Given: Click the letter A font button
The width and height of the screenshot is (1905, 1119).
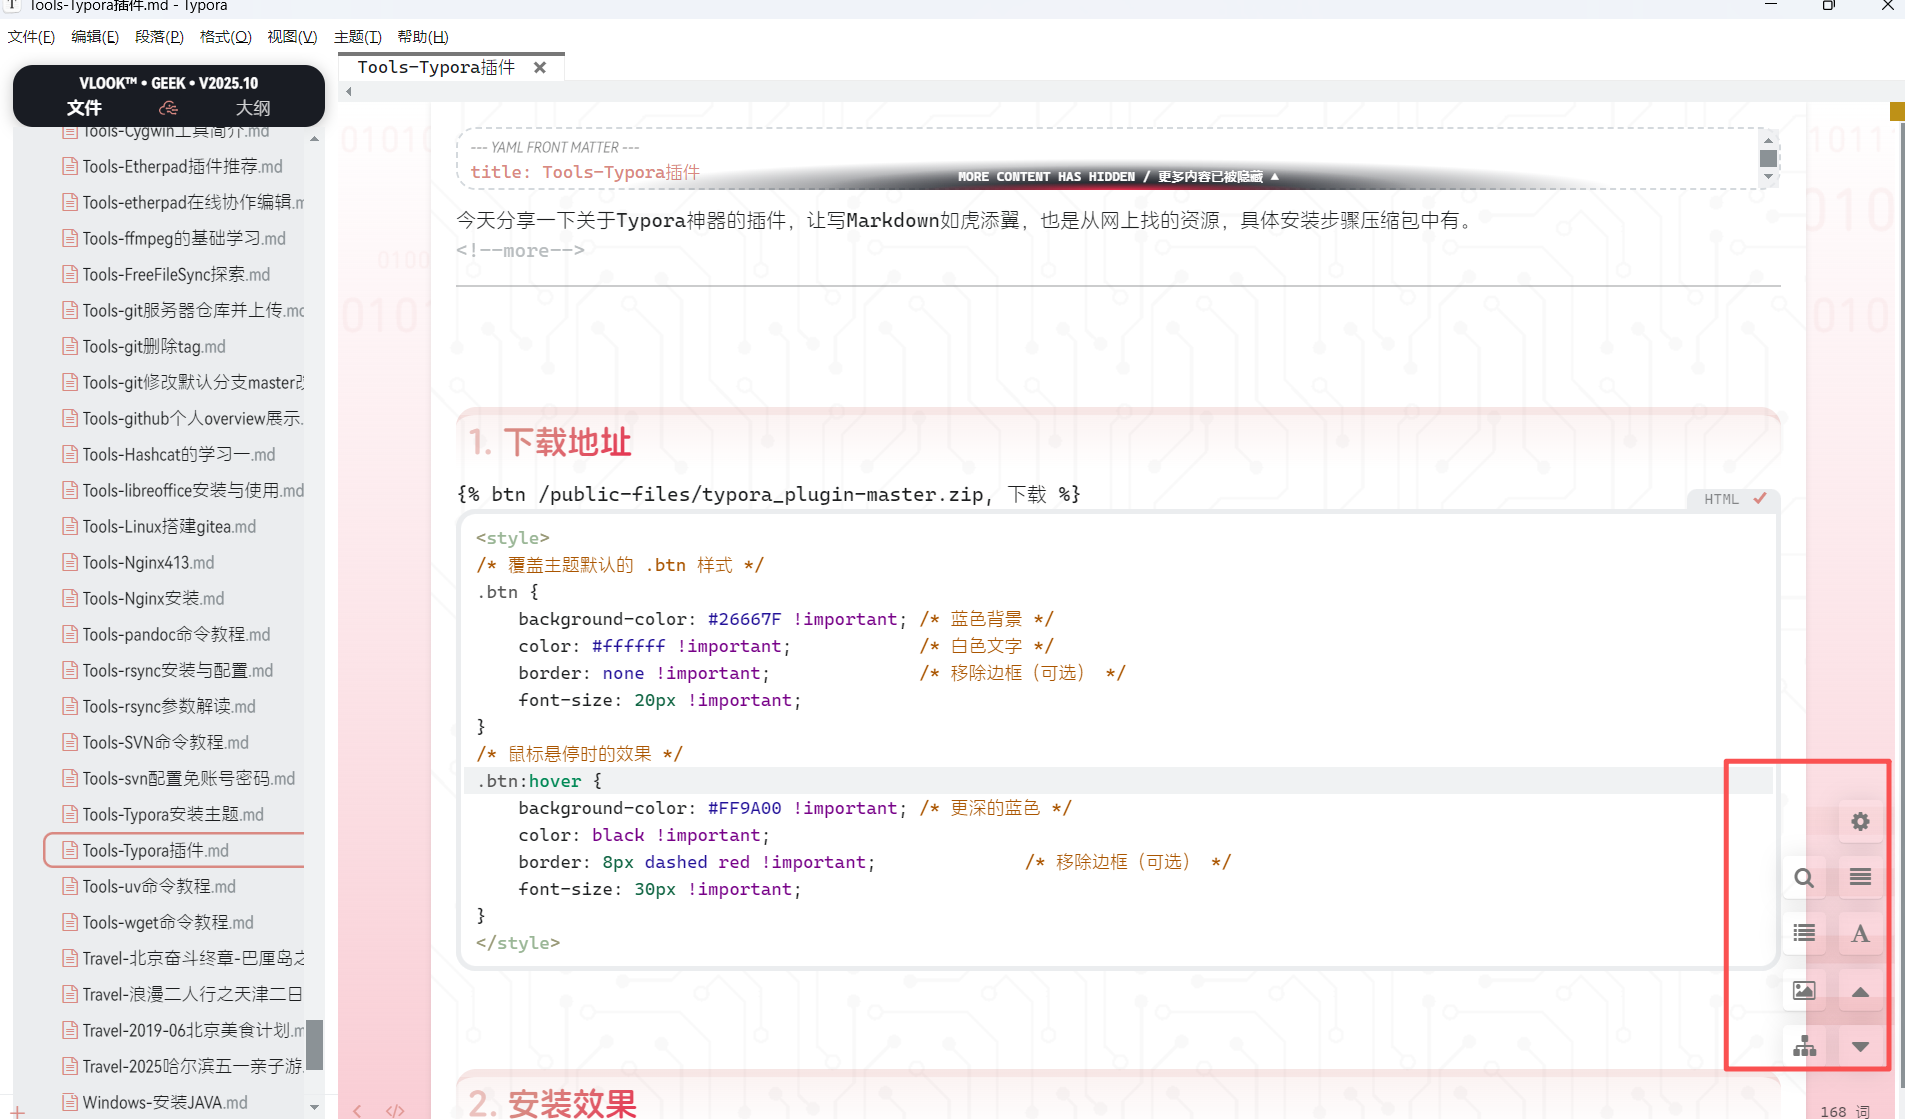Looking at the screenshot, I should 1860,934.
